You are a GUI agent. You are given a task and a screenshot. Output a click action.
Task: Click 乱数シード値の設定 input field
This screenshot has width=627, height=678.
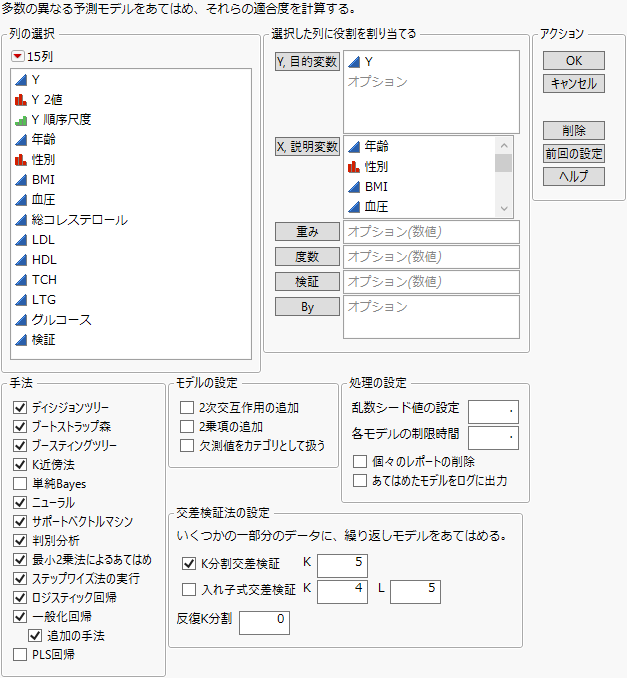[x=493, y=412]
